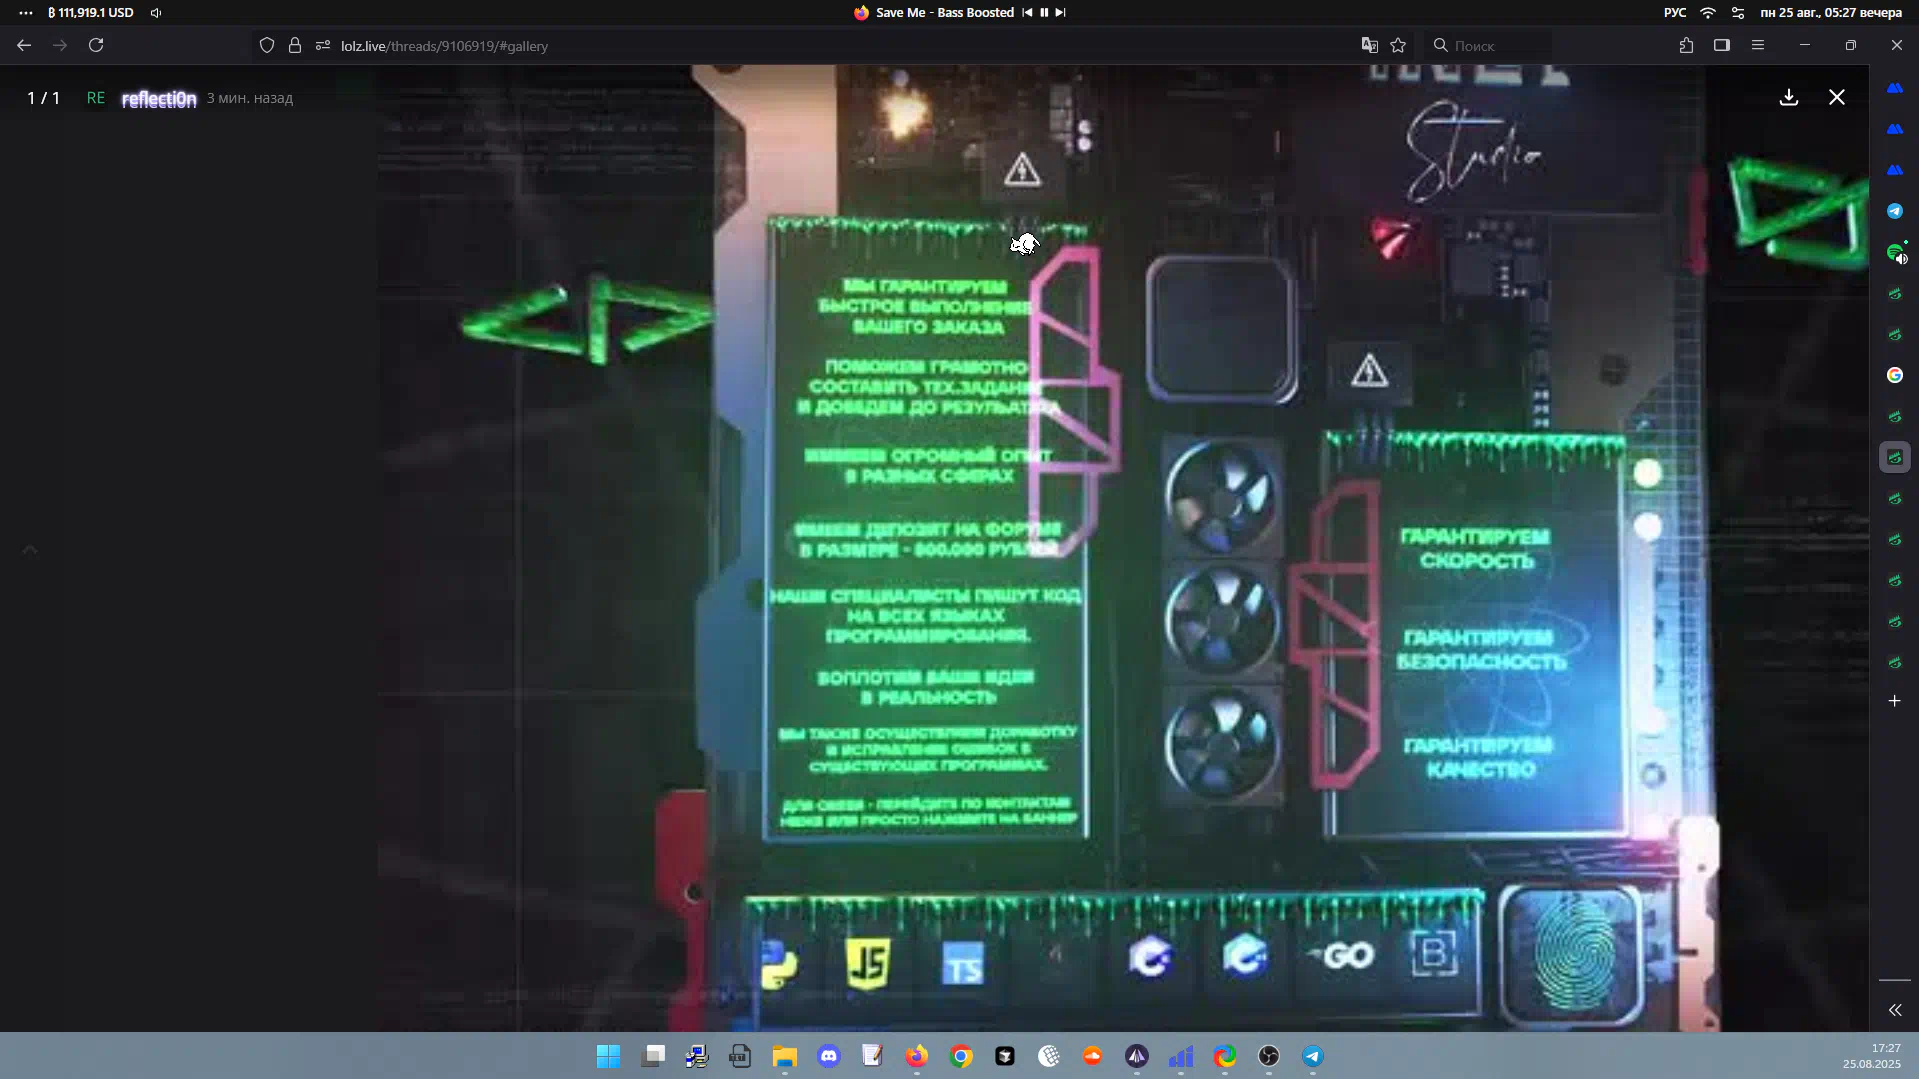Toggle the volume speaker icon in top bar
The height and width of the screenshot is (1079, 1919).
coord(156,13)
